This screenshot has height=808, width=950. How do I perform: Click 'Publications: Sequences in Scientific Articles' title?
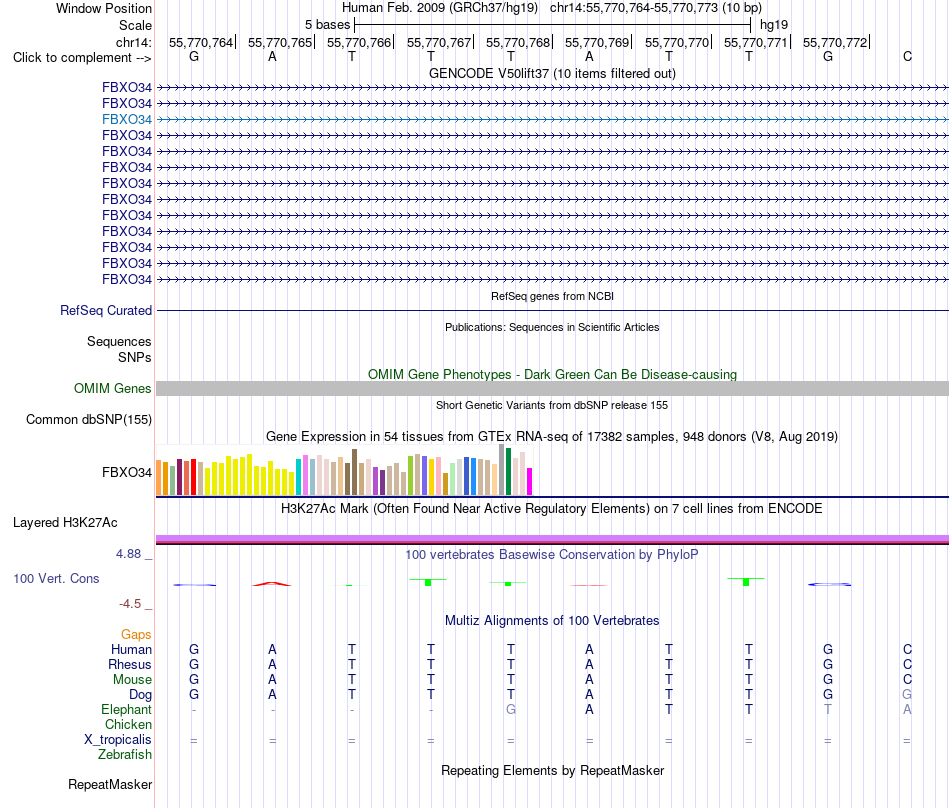pyautogui.click(x=552, y=327)
